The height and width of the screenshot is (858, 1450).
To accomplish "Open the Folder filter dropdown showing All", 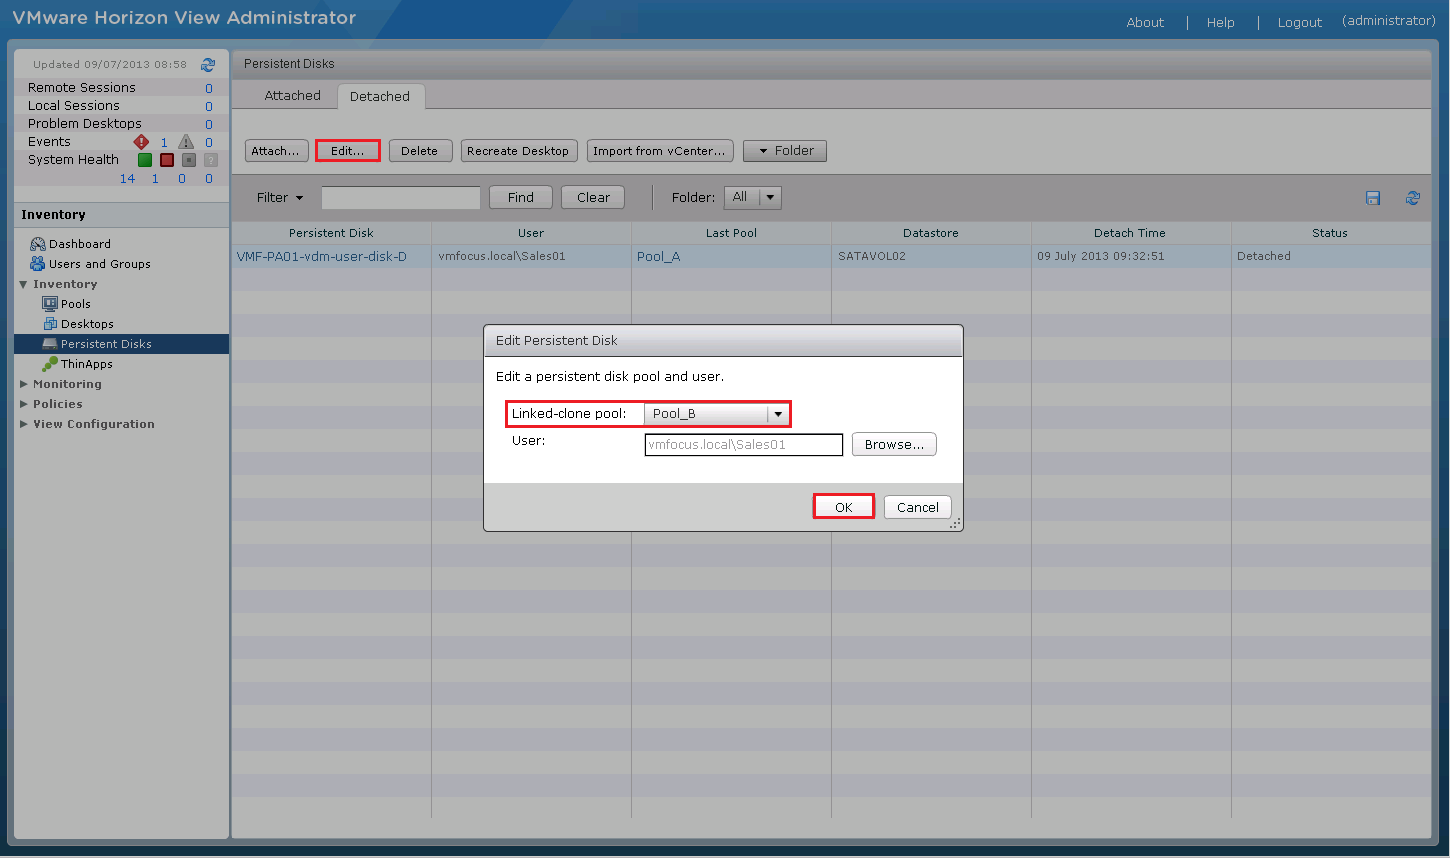I will [770, 198].
